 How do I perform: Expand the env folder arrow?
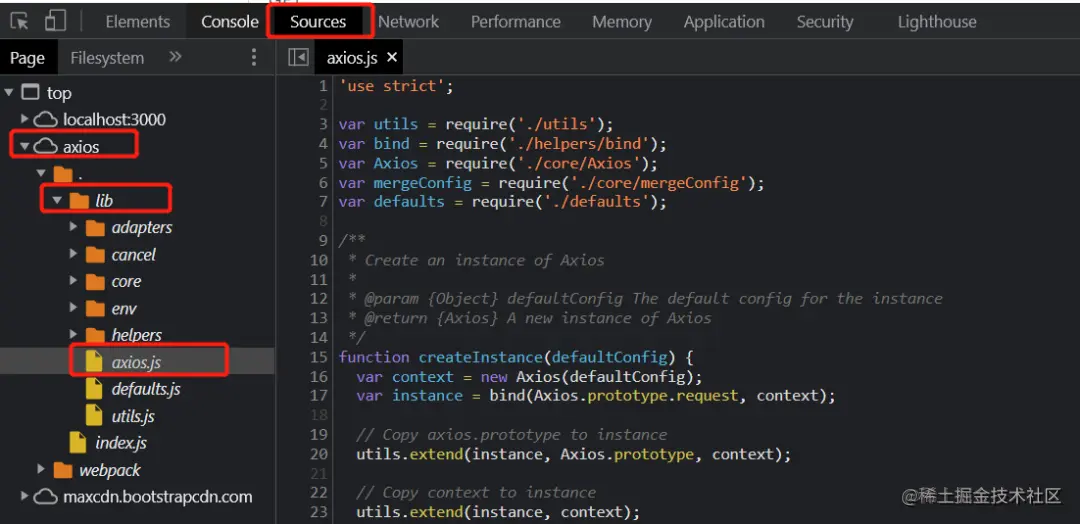(74, 308)
